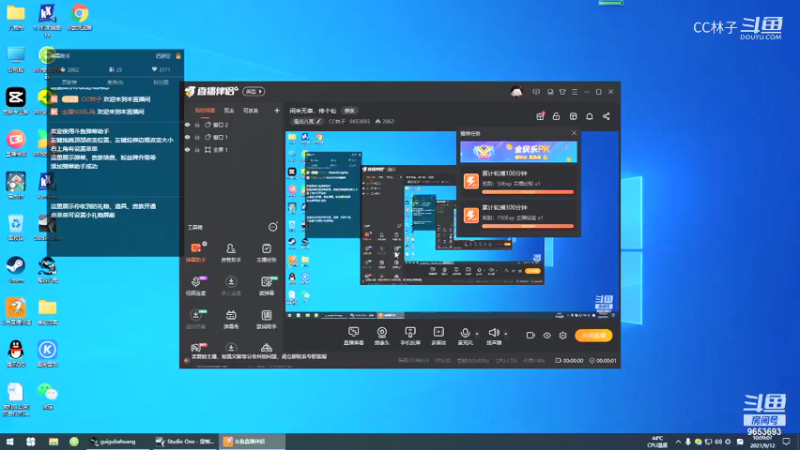Click the feedback icon left of the skin icon
Image resolution: width=800 pixels, height=450 pixels.
pos(550,92)
